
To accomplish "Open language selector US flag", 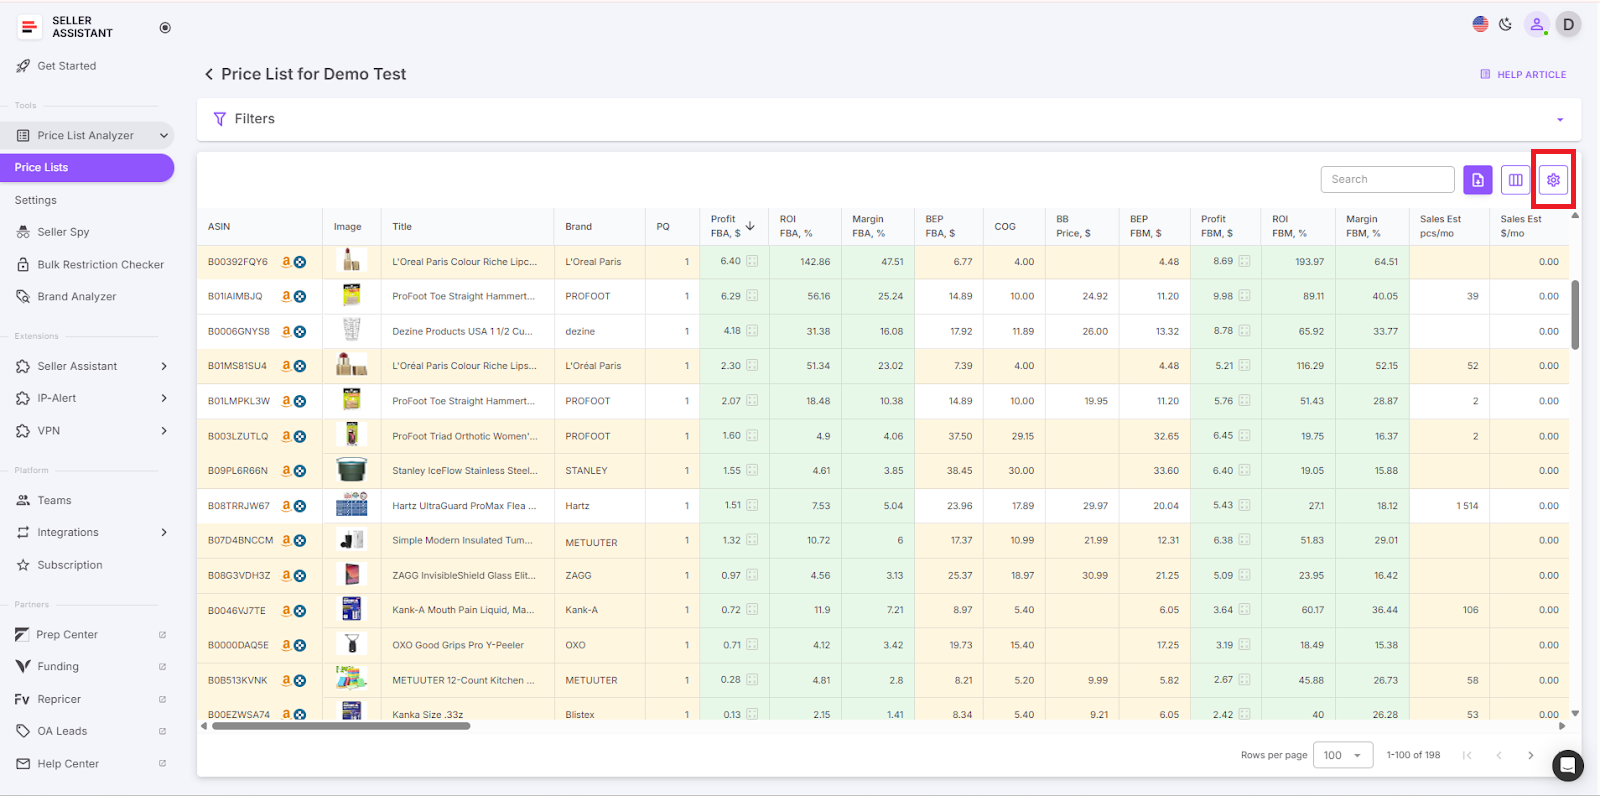I will click(1480, 24).
